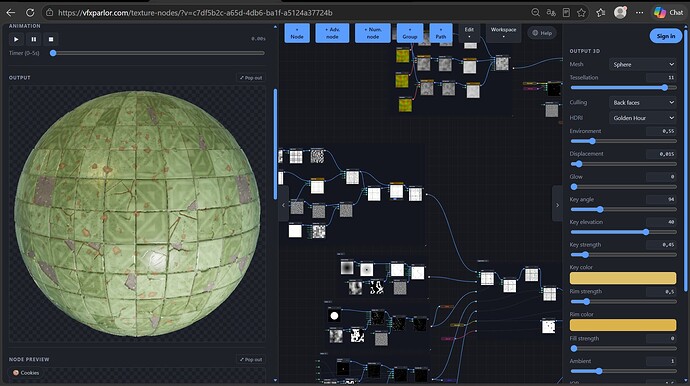Click the Environment value field 0,55
The image size is (690, 386).
(661, 131)
